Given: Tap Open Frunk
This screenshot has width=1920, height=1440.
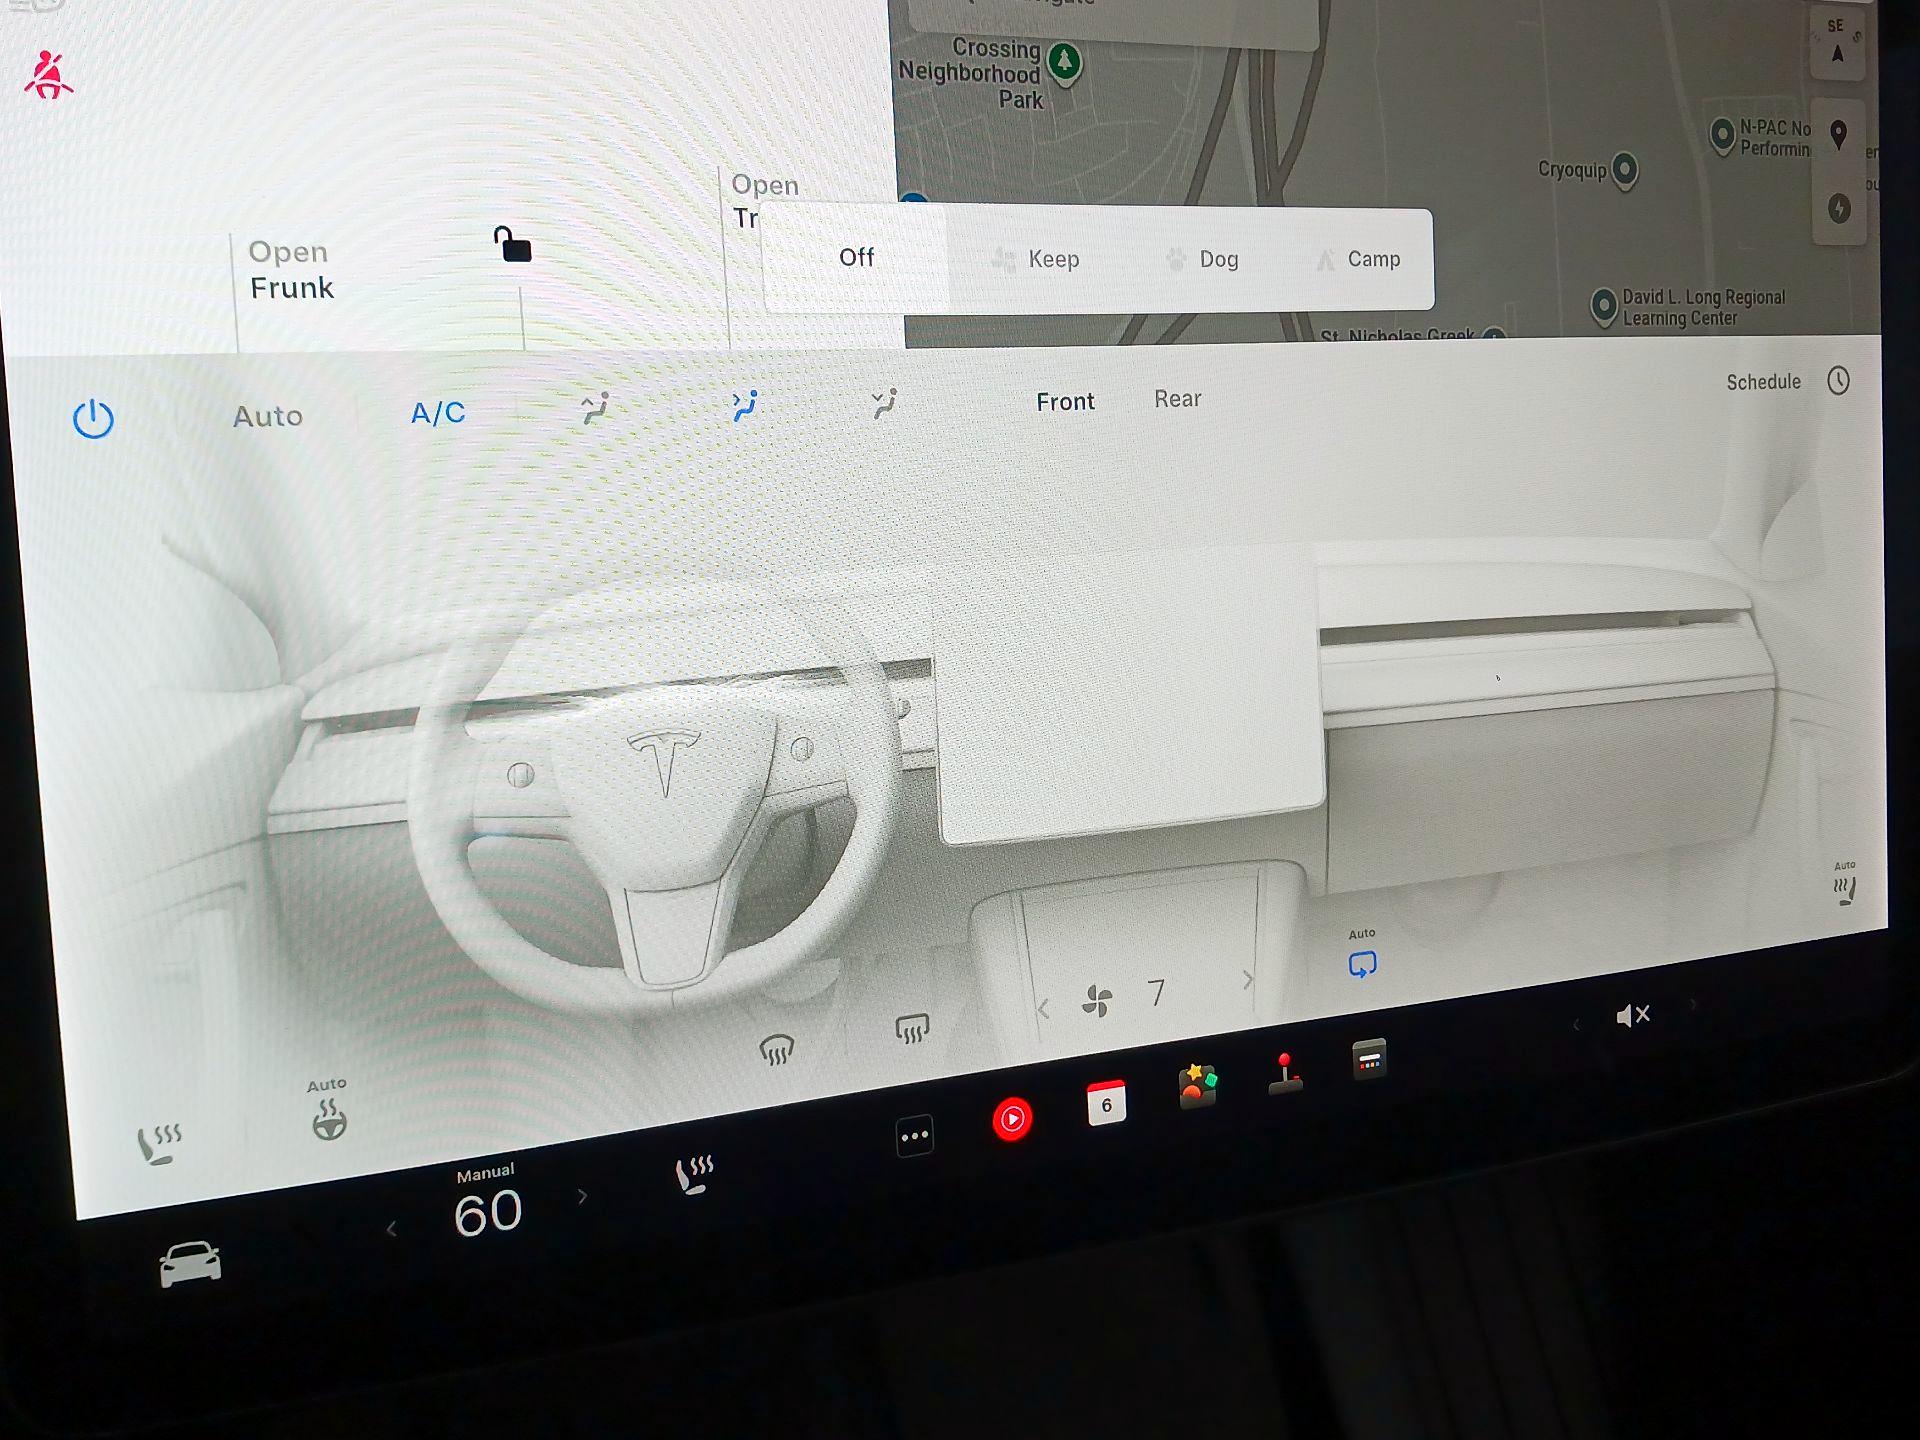Looking at the screenshot, I should (291, 270).
